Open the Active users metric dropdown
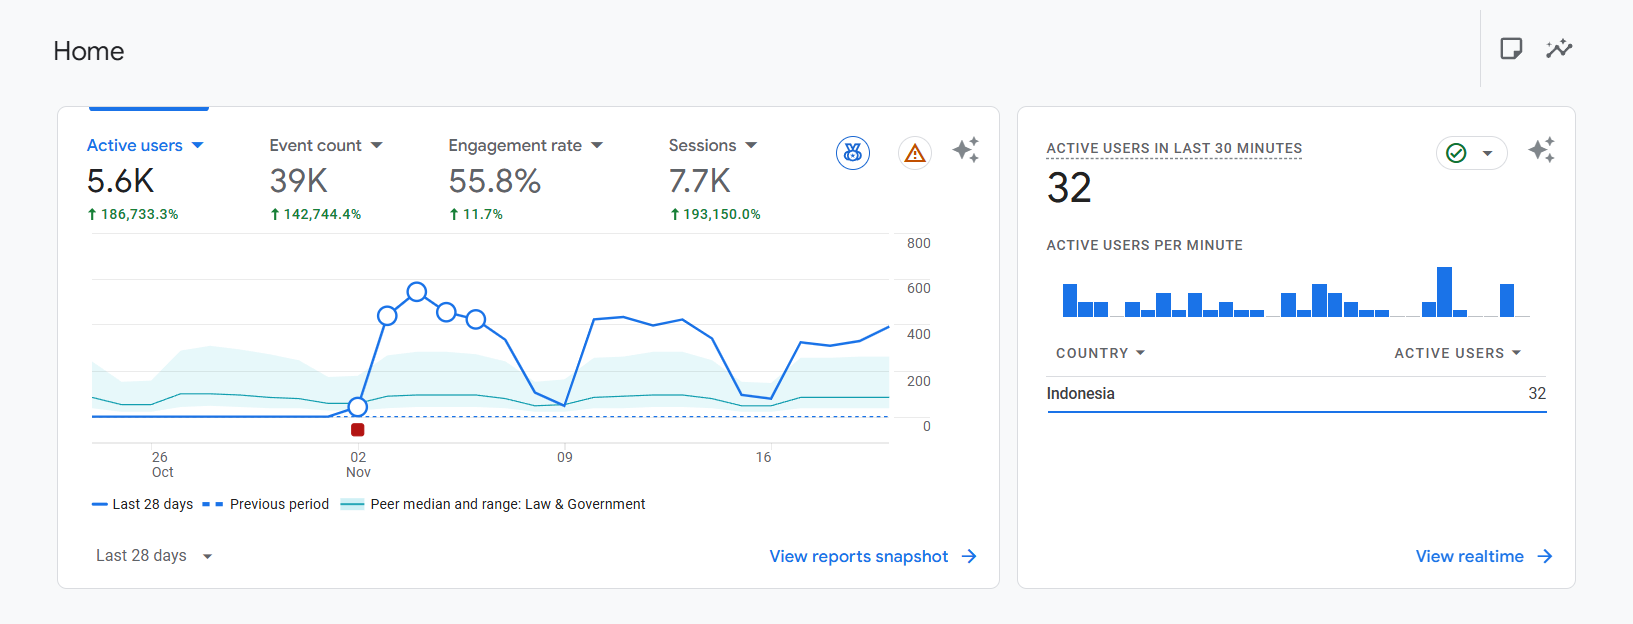 pos(197,146)
